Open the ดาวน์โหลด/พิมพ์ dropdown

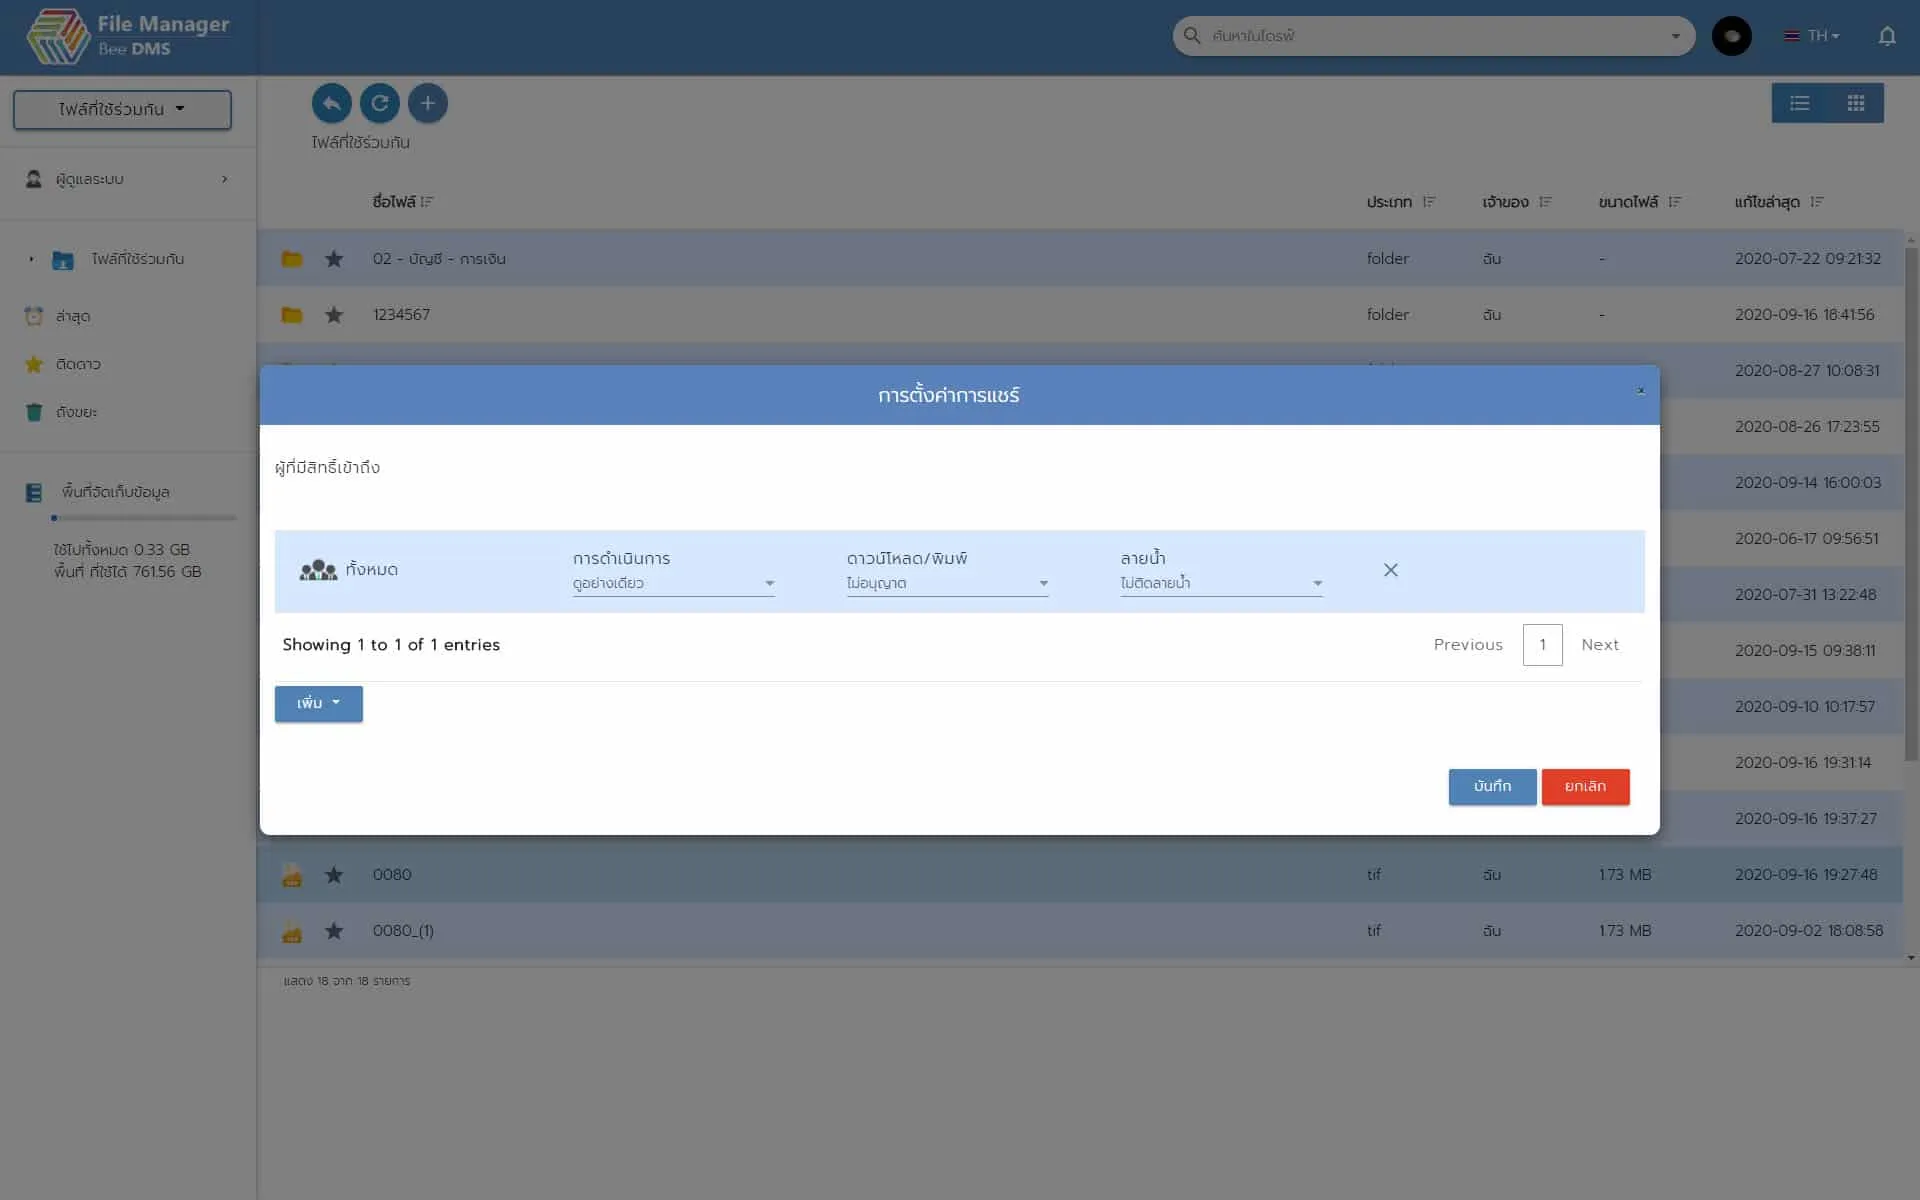pyautogui.click(x=947, y=583)
